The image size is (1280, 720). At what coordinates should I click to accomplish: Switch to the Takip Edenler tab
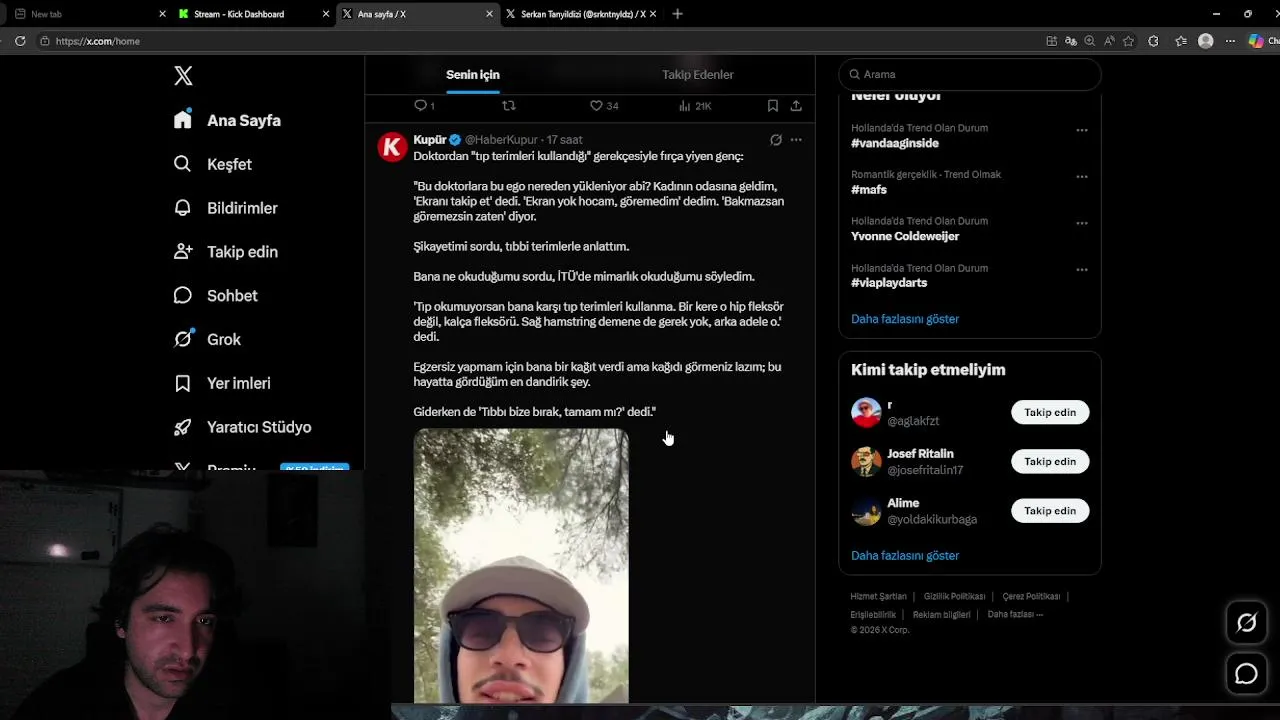(698, 75)
